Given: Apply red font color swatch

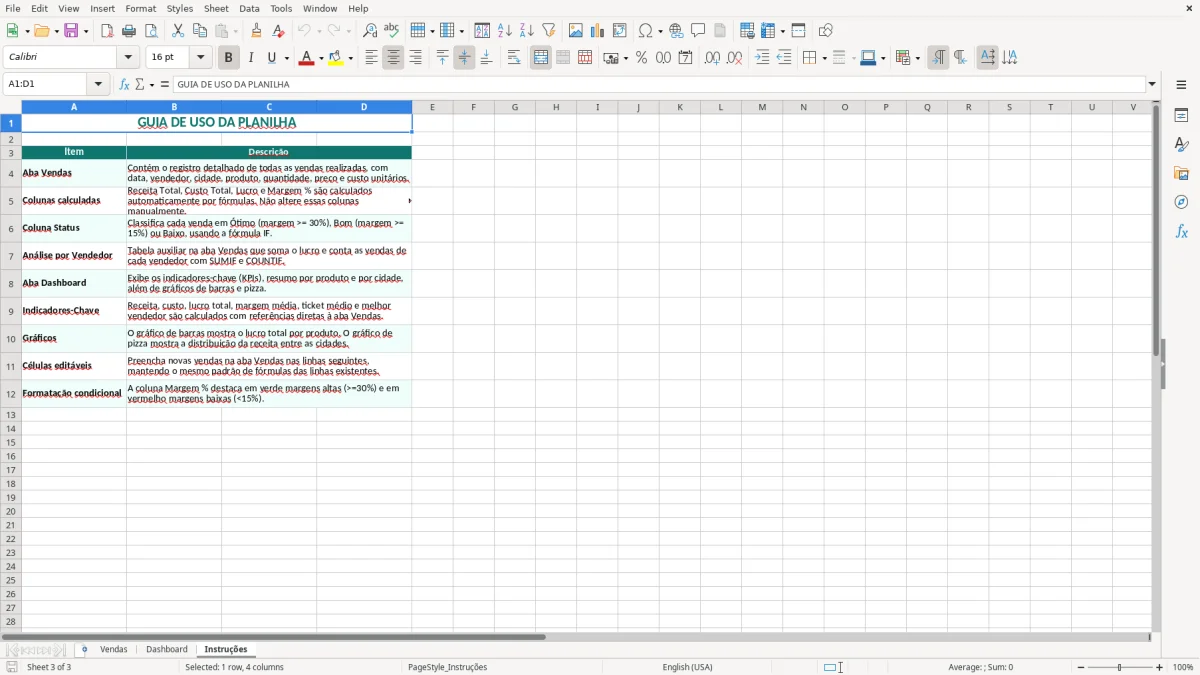Looking at the screenshot, I should [x=306, y=58].
